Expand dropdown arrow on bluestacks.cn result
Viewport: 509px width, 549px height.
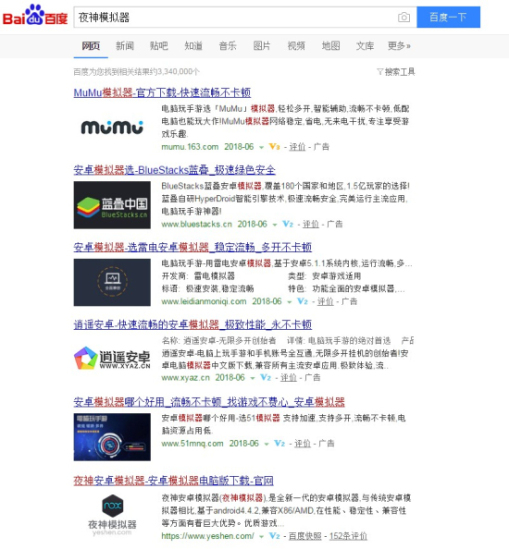pos(275,225)
